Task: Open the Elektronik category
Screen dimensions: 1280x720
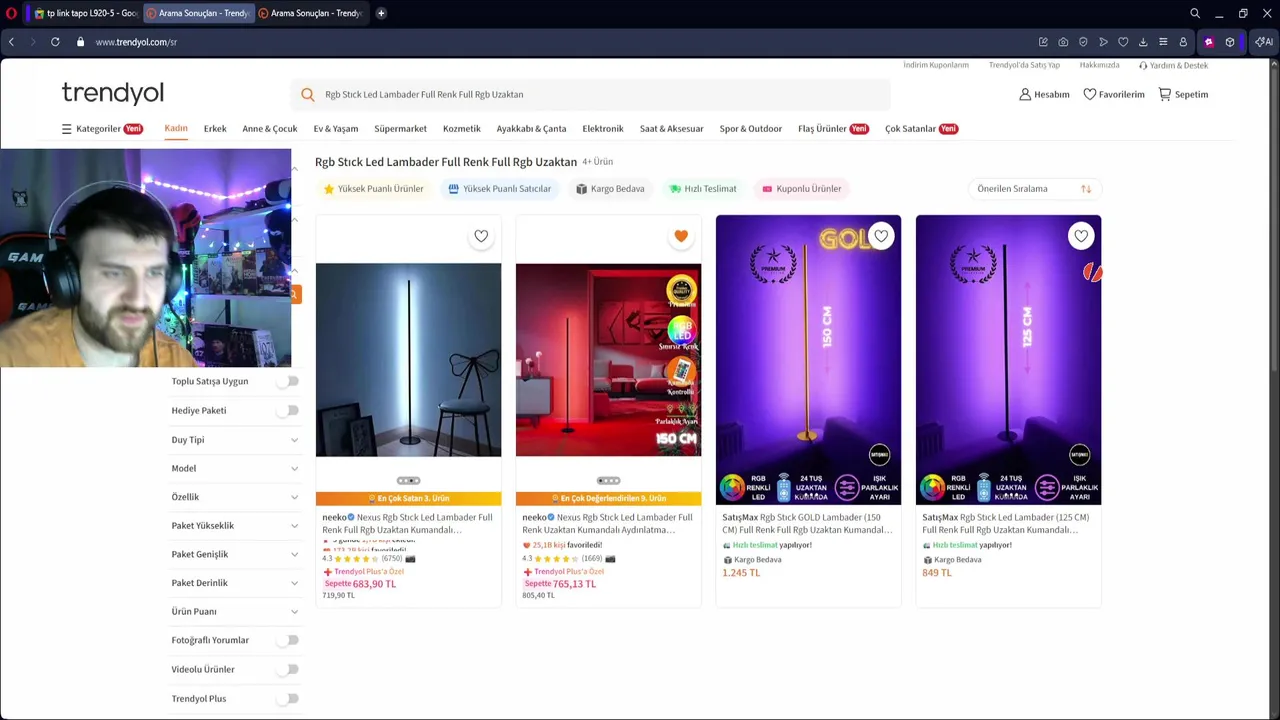Action: [603, 129]
